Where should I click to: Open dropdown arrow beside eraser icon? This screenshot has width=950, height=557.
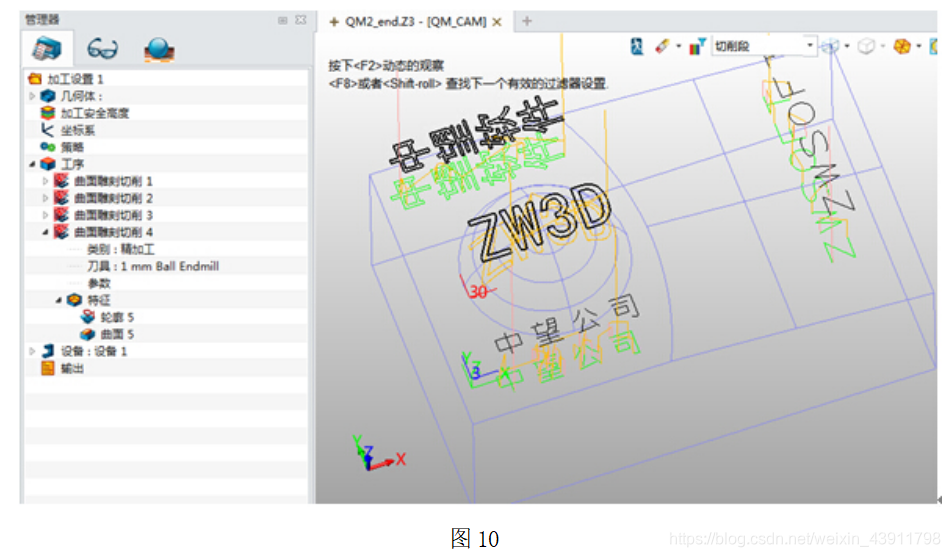coord(678,46)
